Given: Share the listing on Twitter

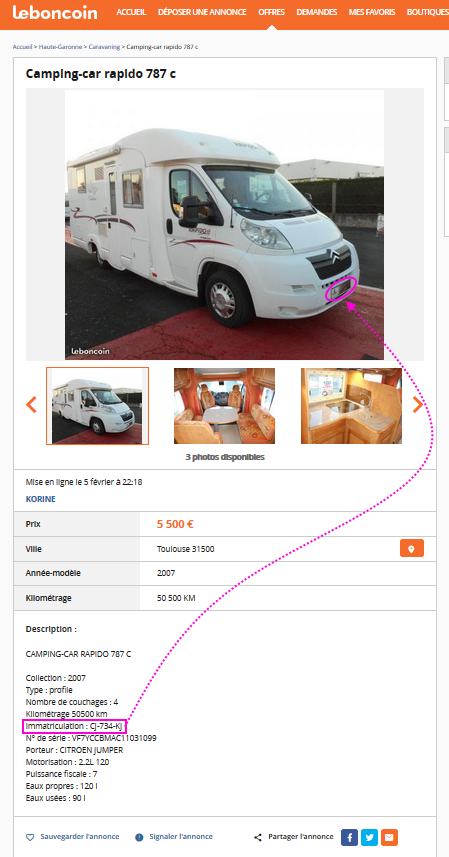Looking at the screenshot, I should (x=369, y=837).
